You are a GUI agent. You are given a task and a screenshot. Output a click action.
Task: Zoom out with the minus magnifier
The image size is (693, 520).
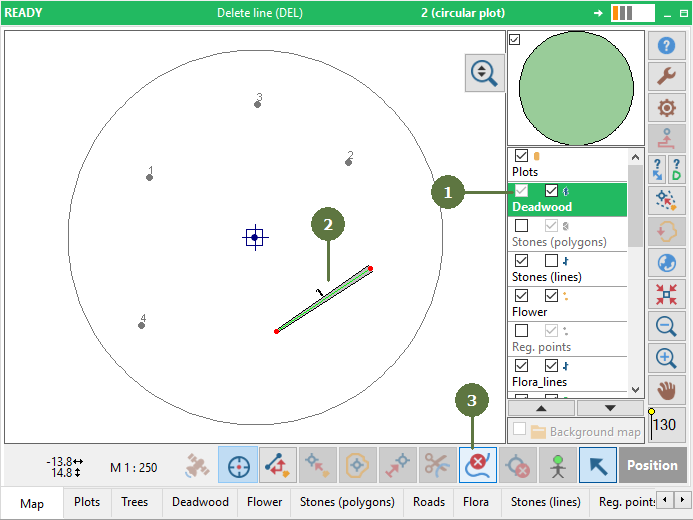point(666,326)
